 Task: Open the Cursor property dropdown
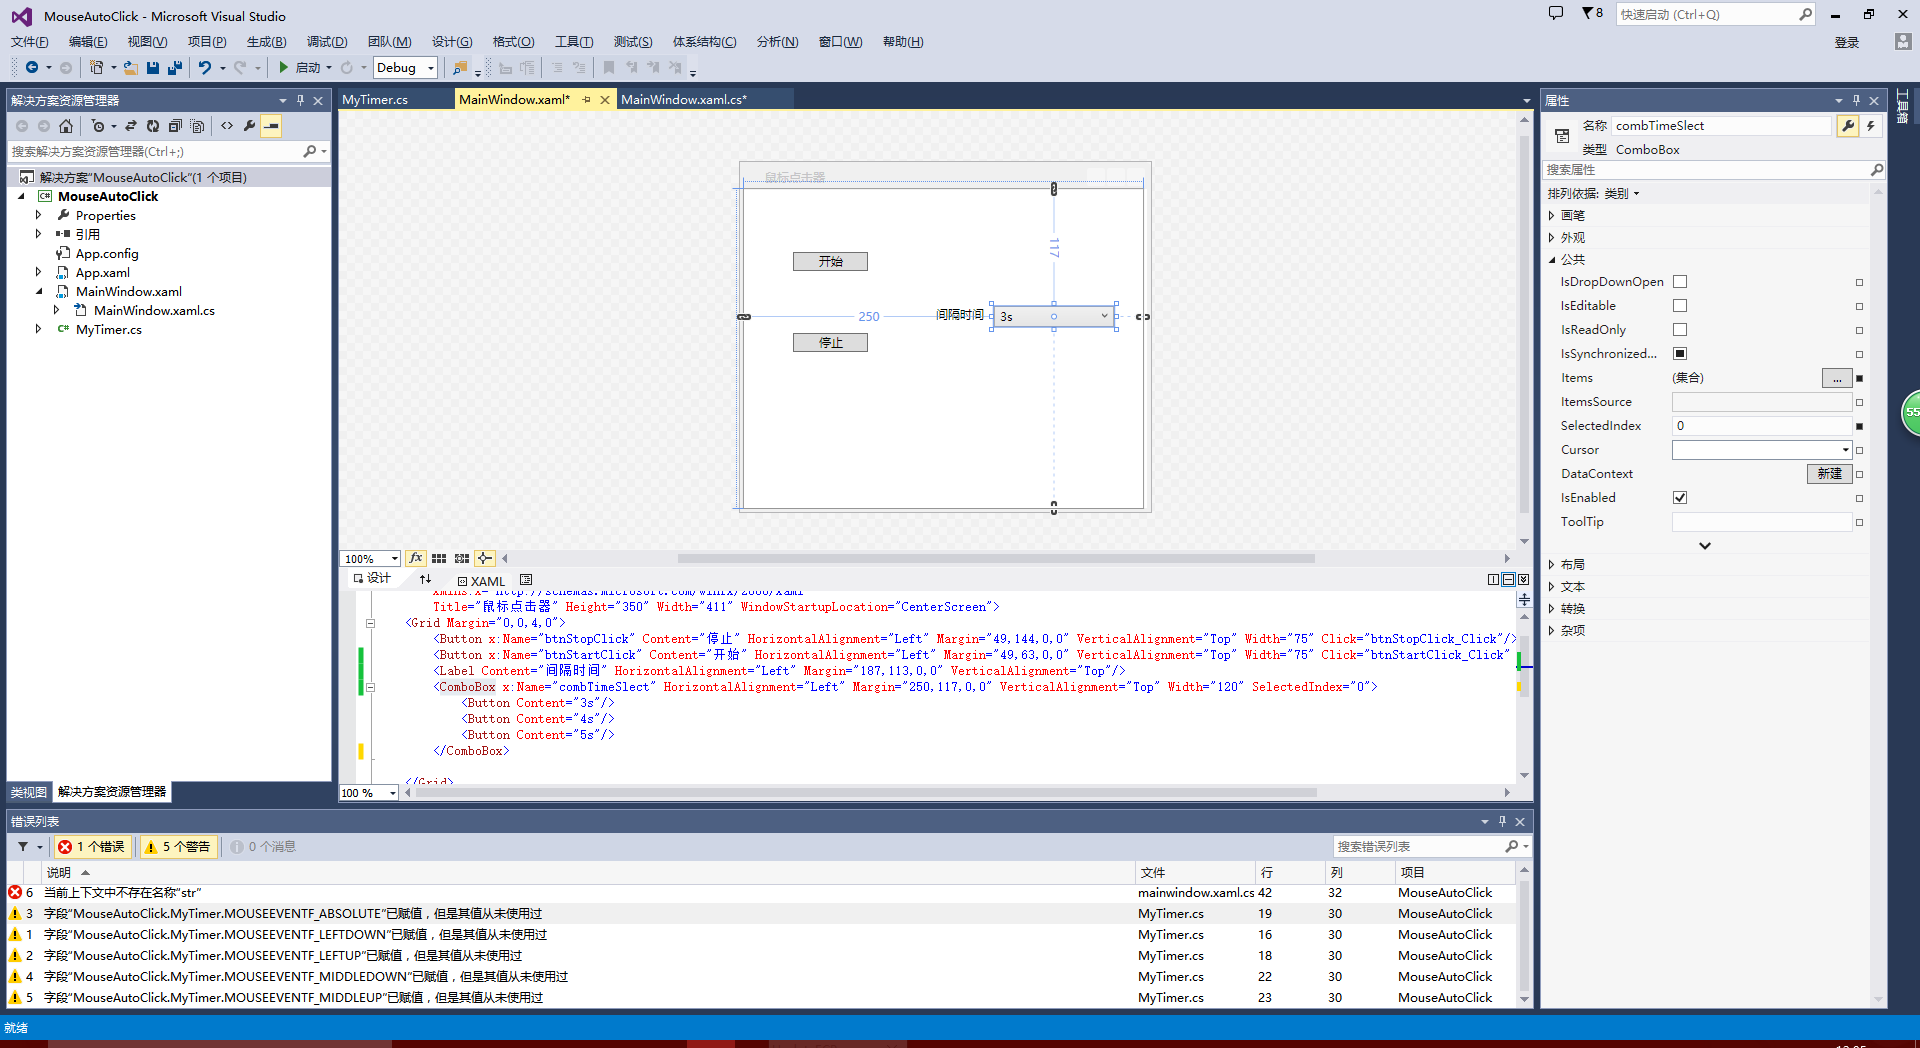click(1845, 450)
